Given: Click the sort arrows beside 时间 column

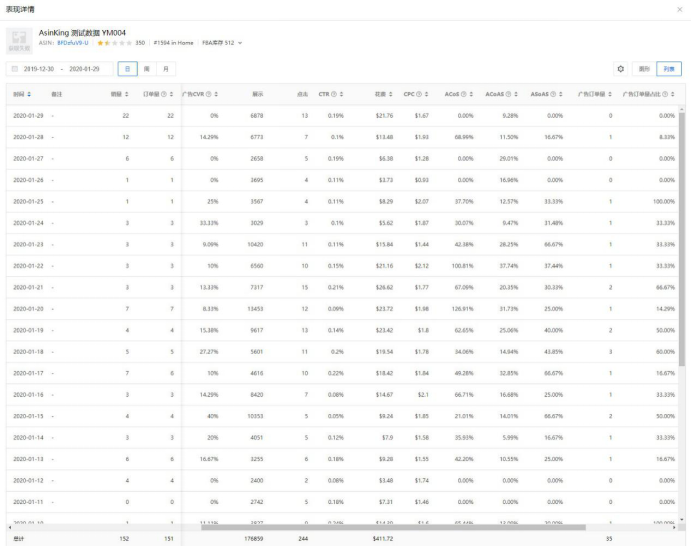Looking at the screenshot, I should tap(30, 94).
